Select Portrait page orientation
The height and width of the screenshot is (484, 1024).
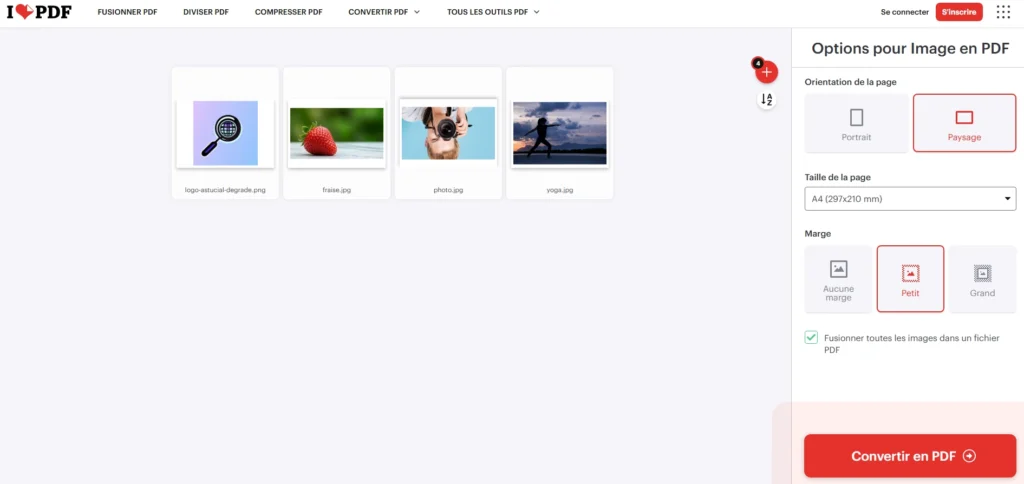pyautogui.click(x=856, y=123)
